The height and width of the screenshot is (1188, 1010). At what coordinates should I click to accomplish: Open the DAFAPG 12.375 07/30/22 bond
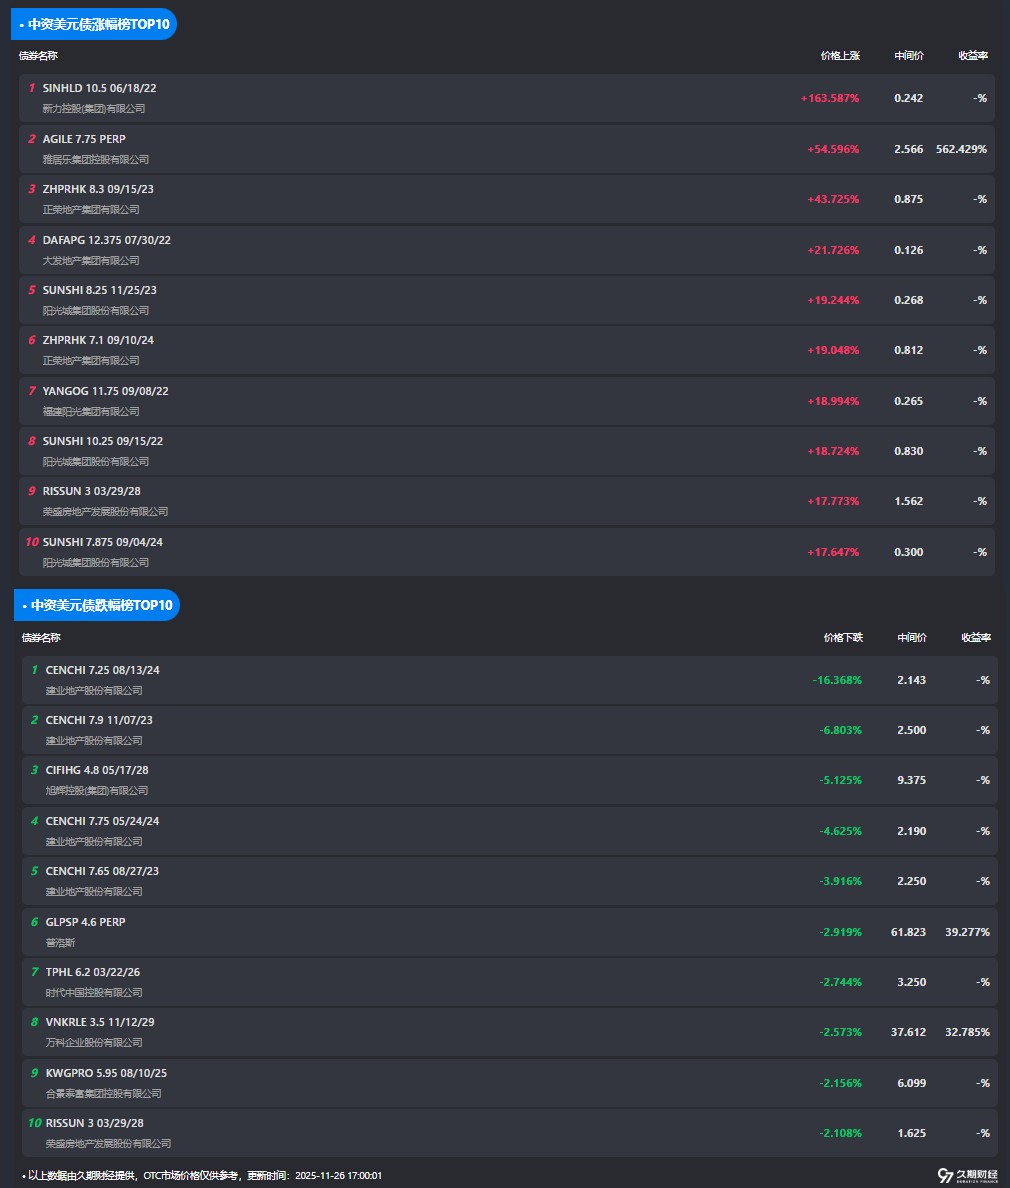click(x=107, y=240)
